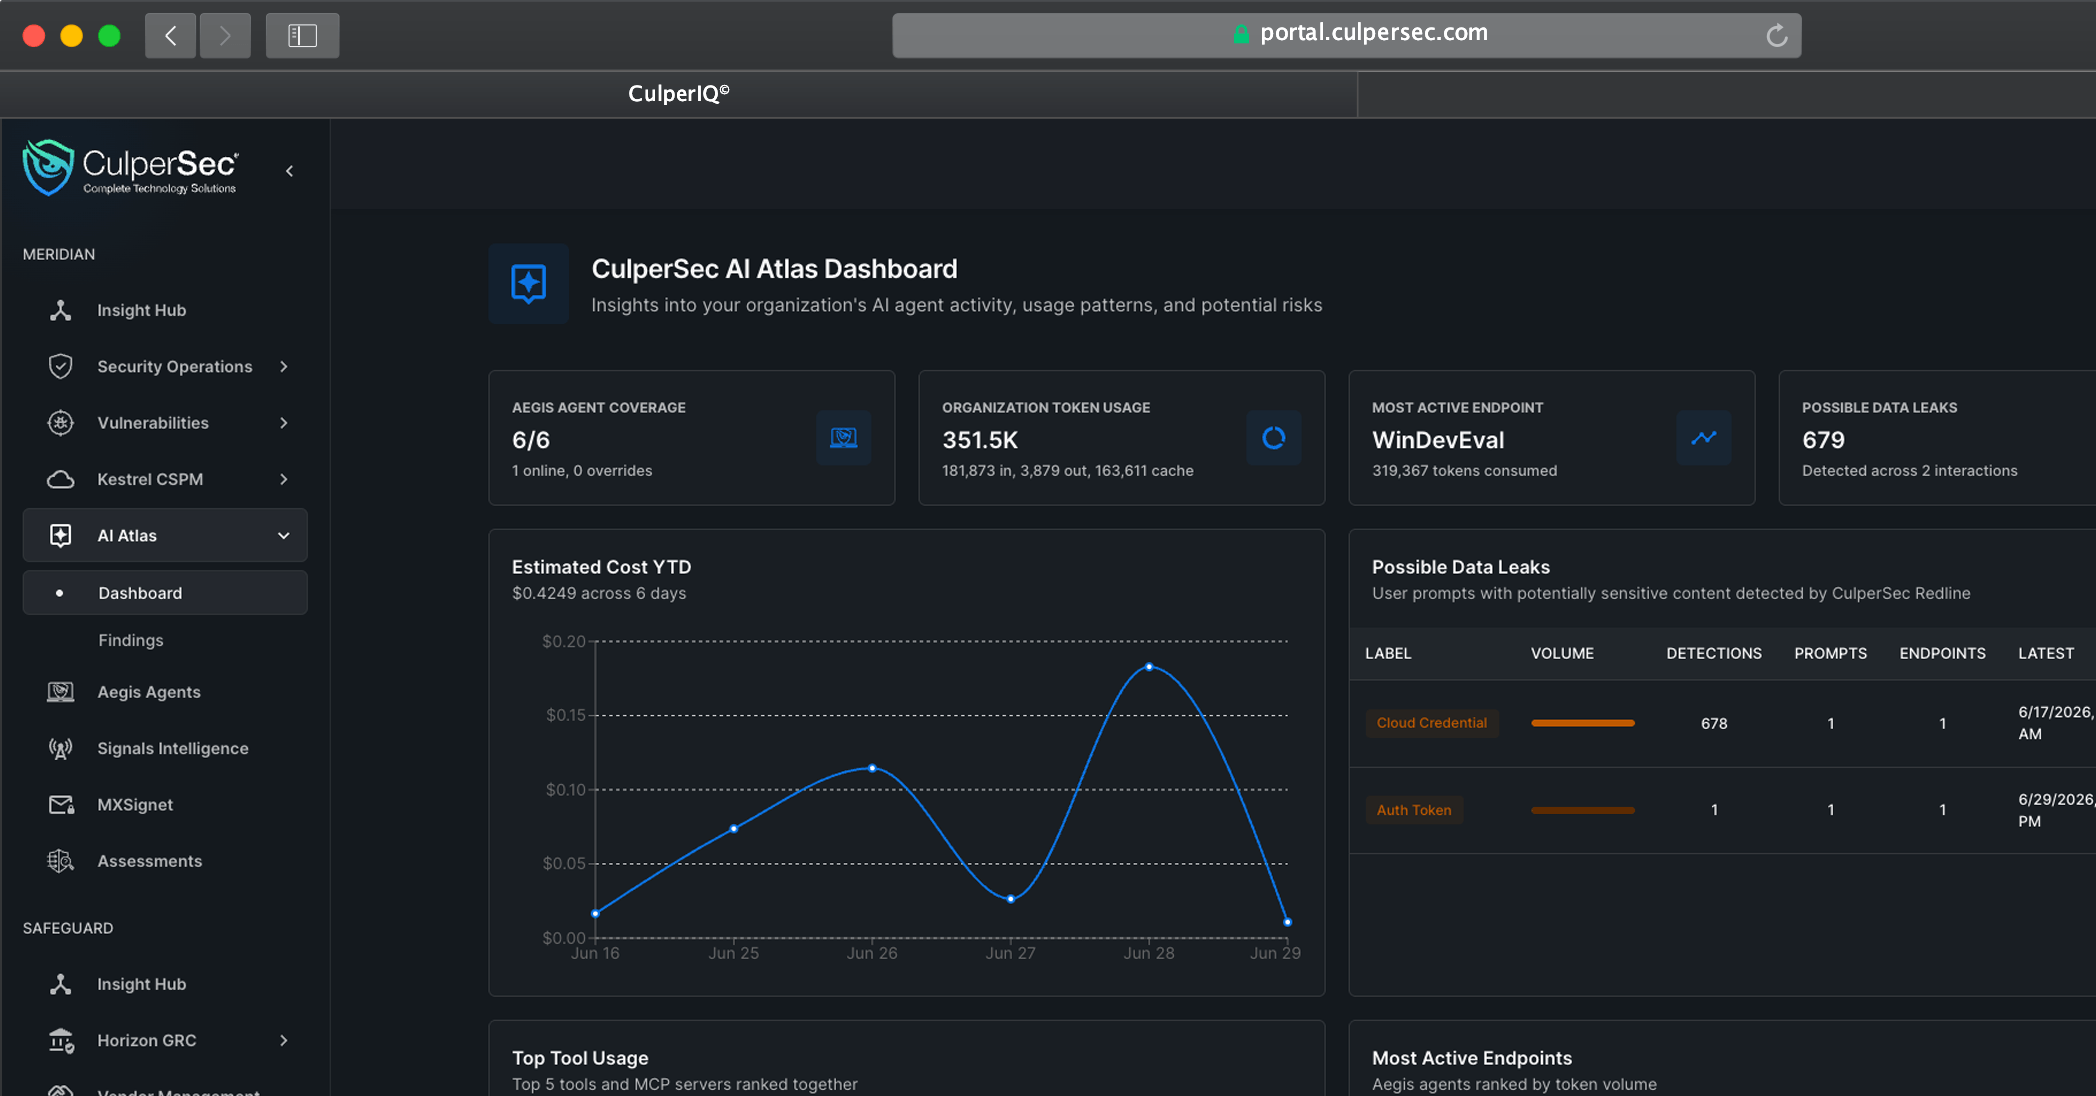Open Aegis Agents in the sidebar
Screen dimensions: 2096x1096
click(x=149, y=692)
